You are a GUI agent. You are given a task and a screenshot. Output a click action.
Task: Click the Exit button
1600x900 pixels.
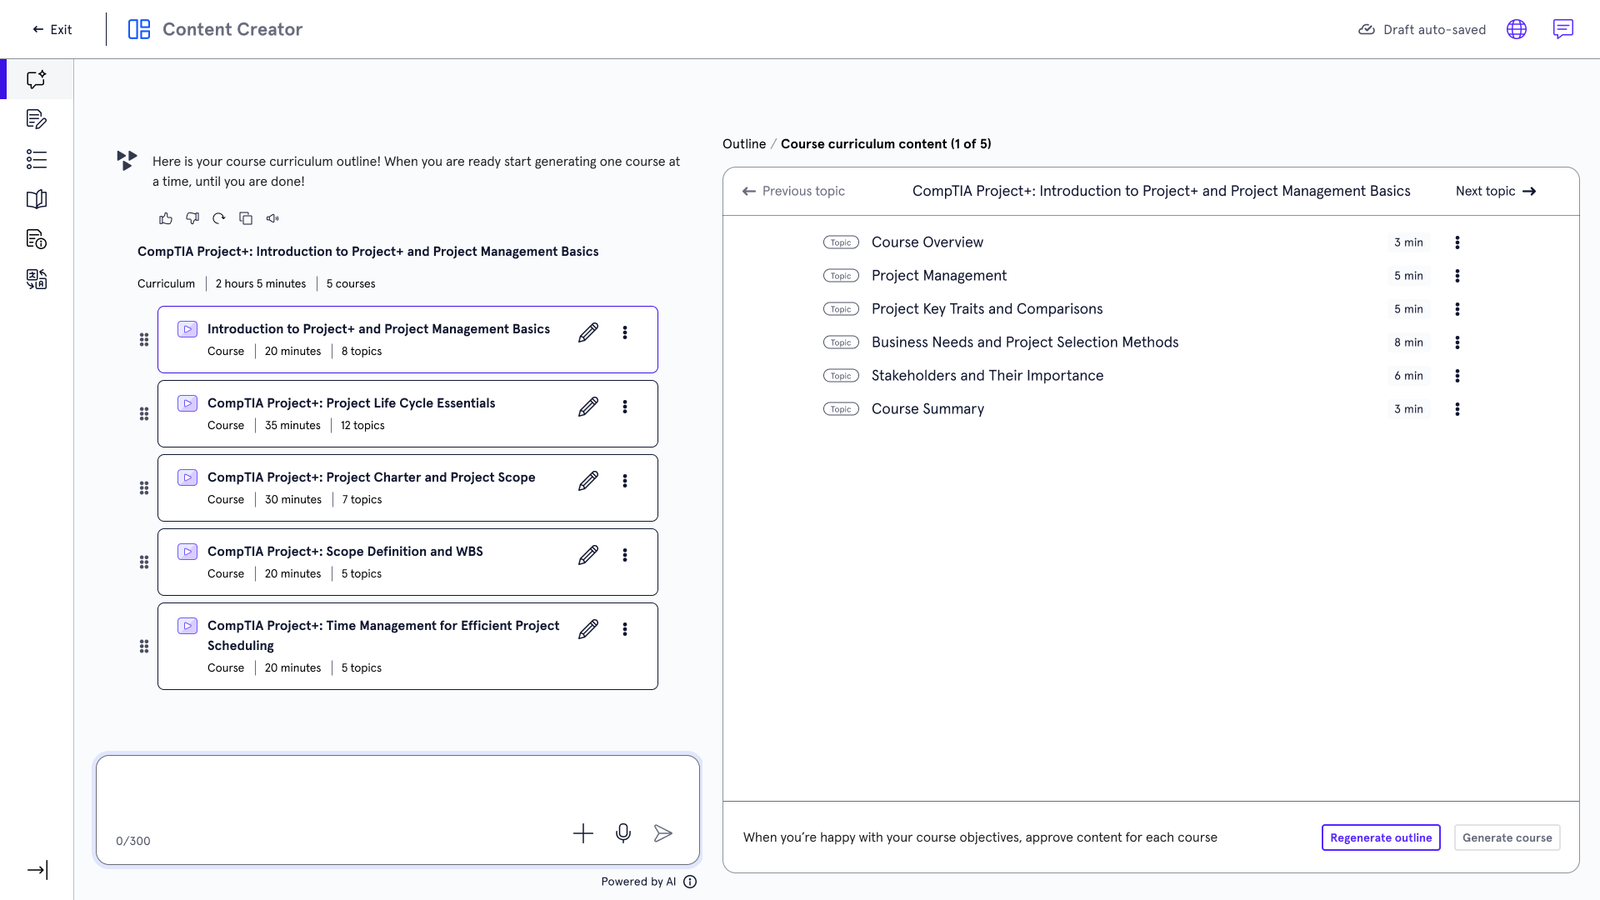pos(52,30)
